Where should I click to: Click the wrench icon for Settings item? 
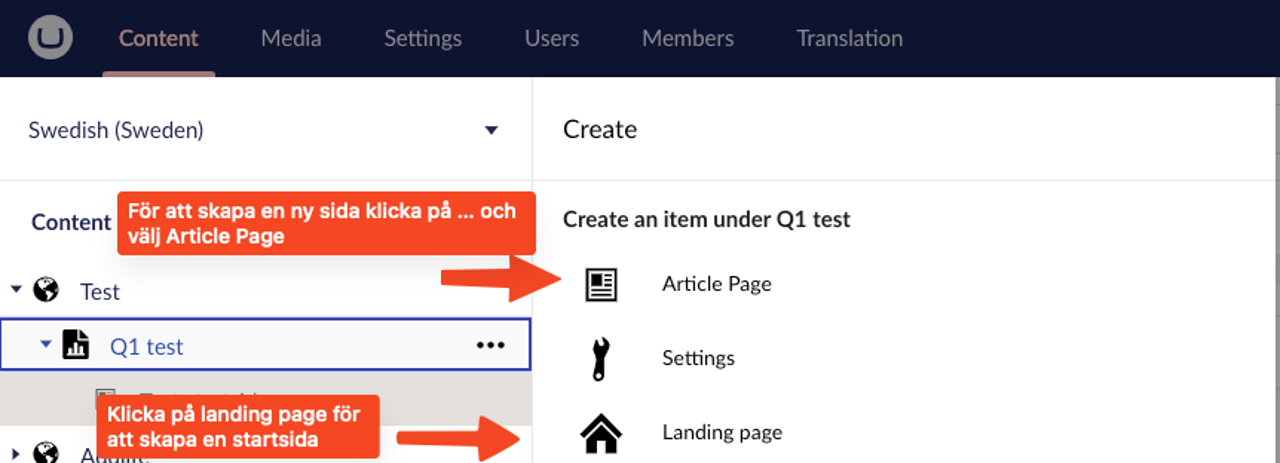(601, 359)
